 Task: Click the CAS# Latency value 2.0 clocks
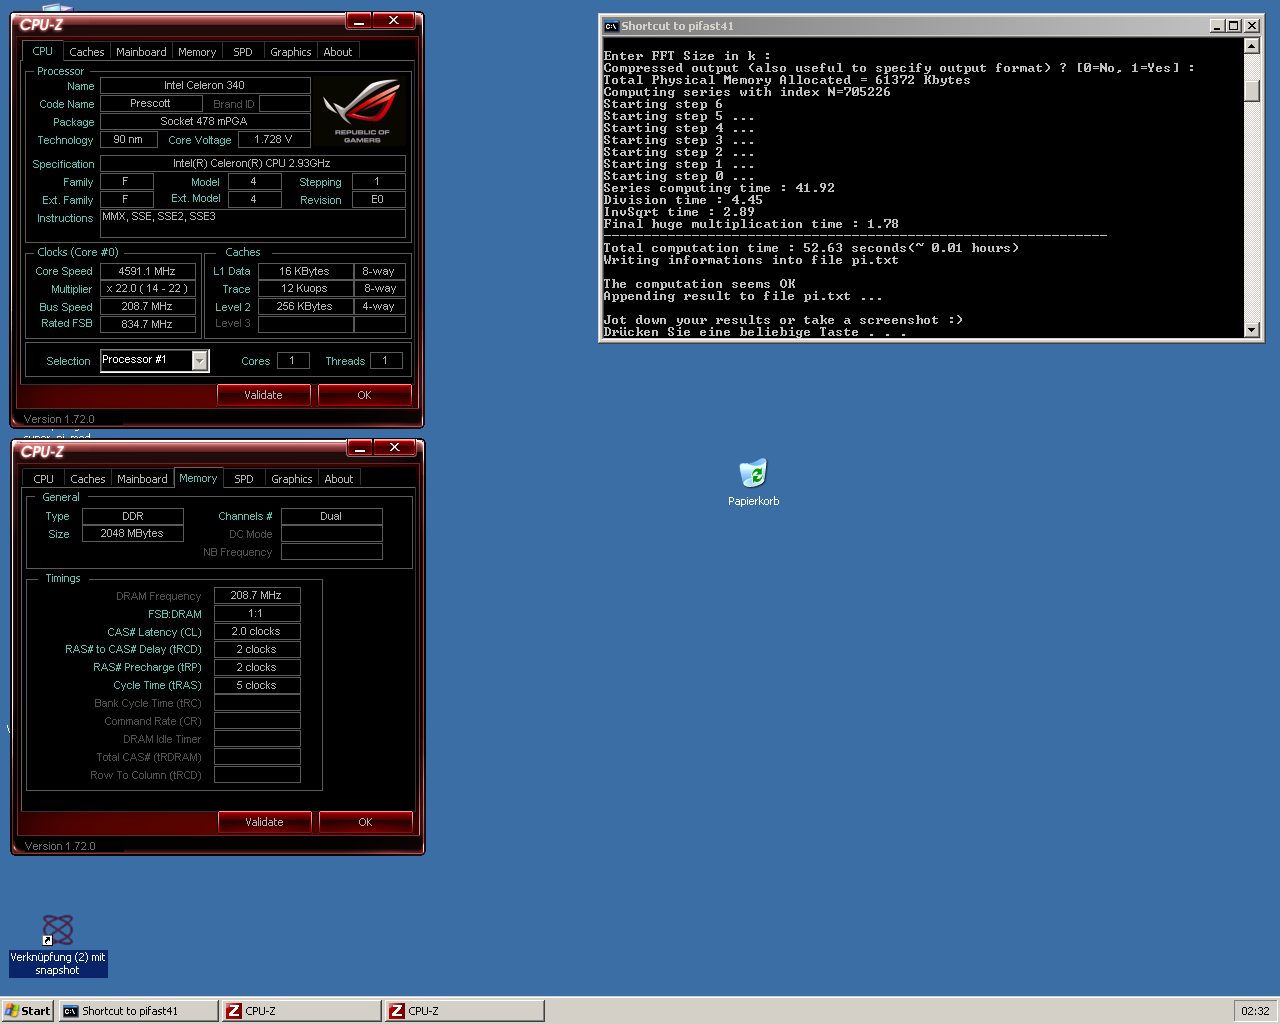click(257, 631)
